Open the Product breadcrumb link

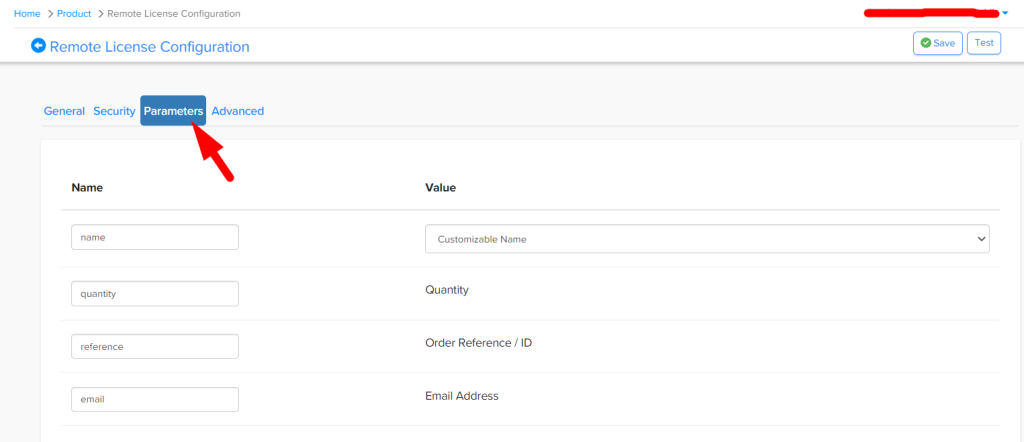[x=74, y=14]
